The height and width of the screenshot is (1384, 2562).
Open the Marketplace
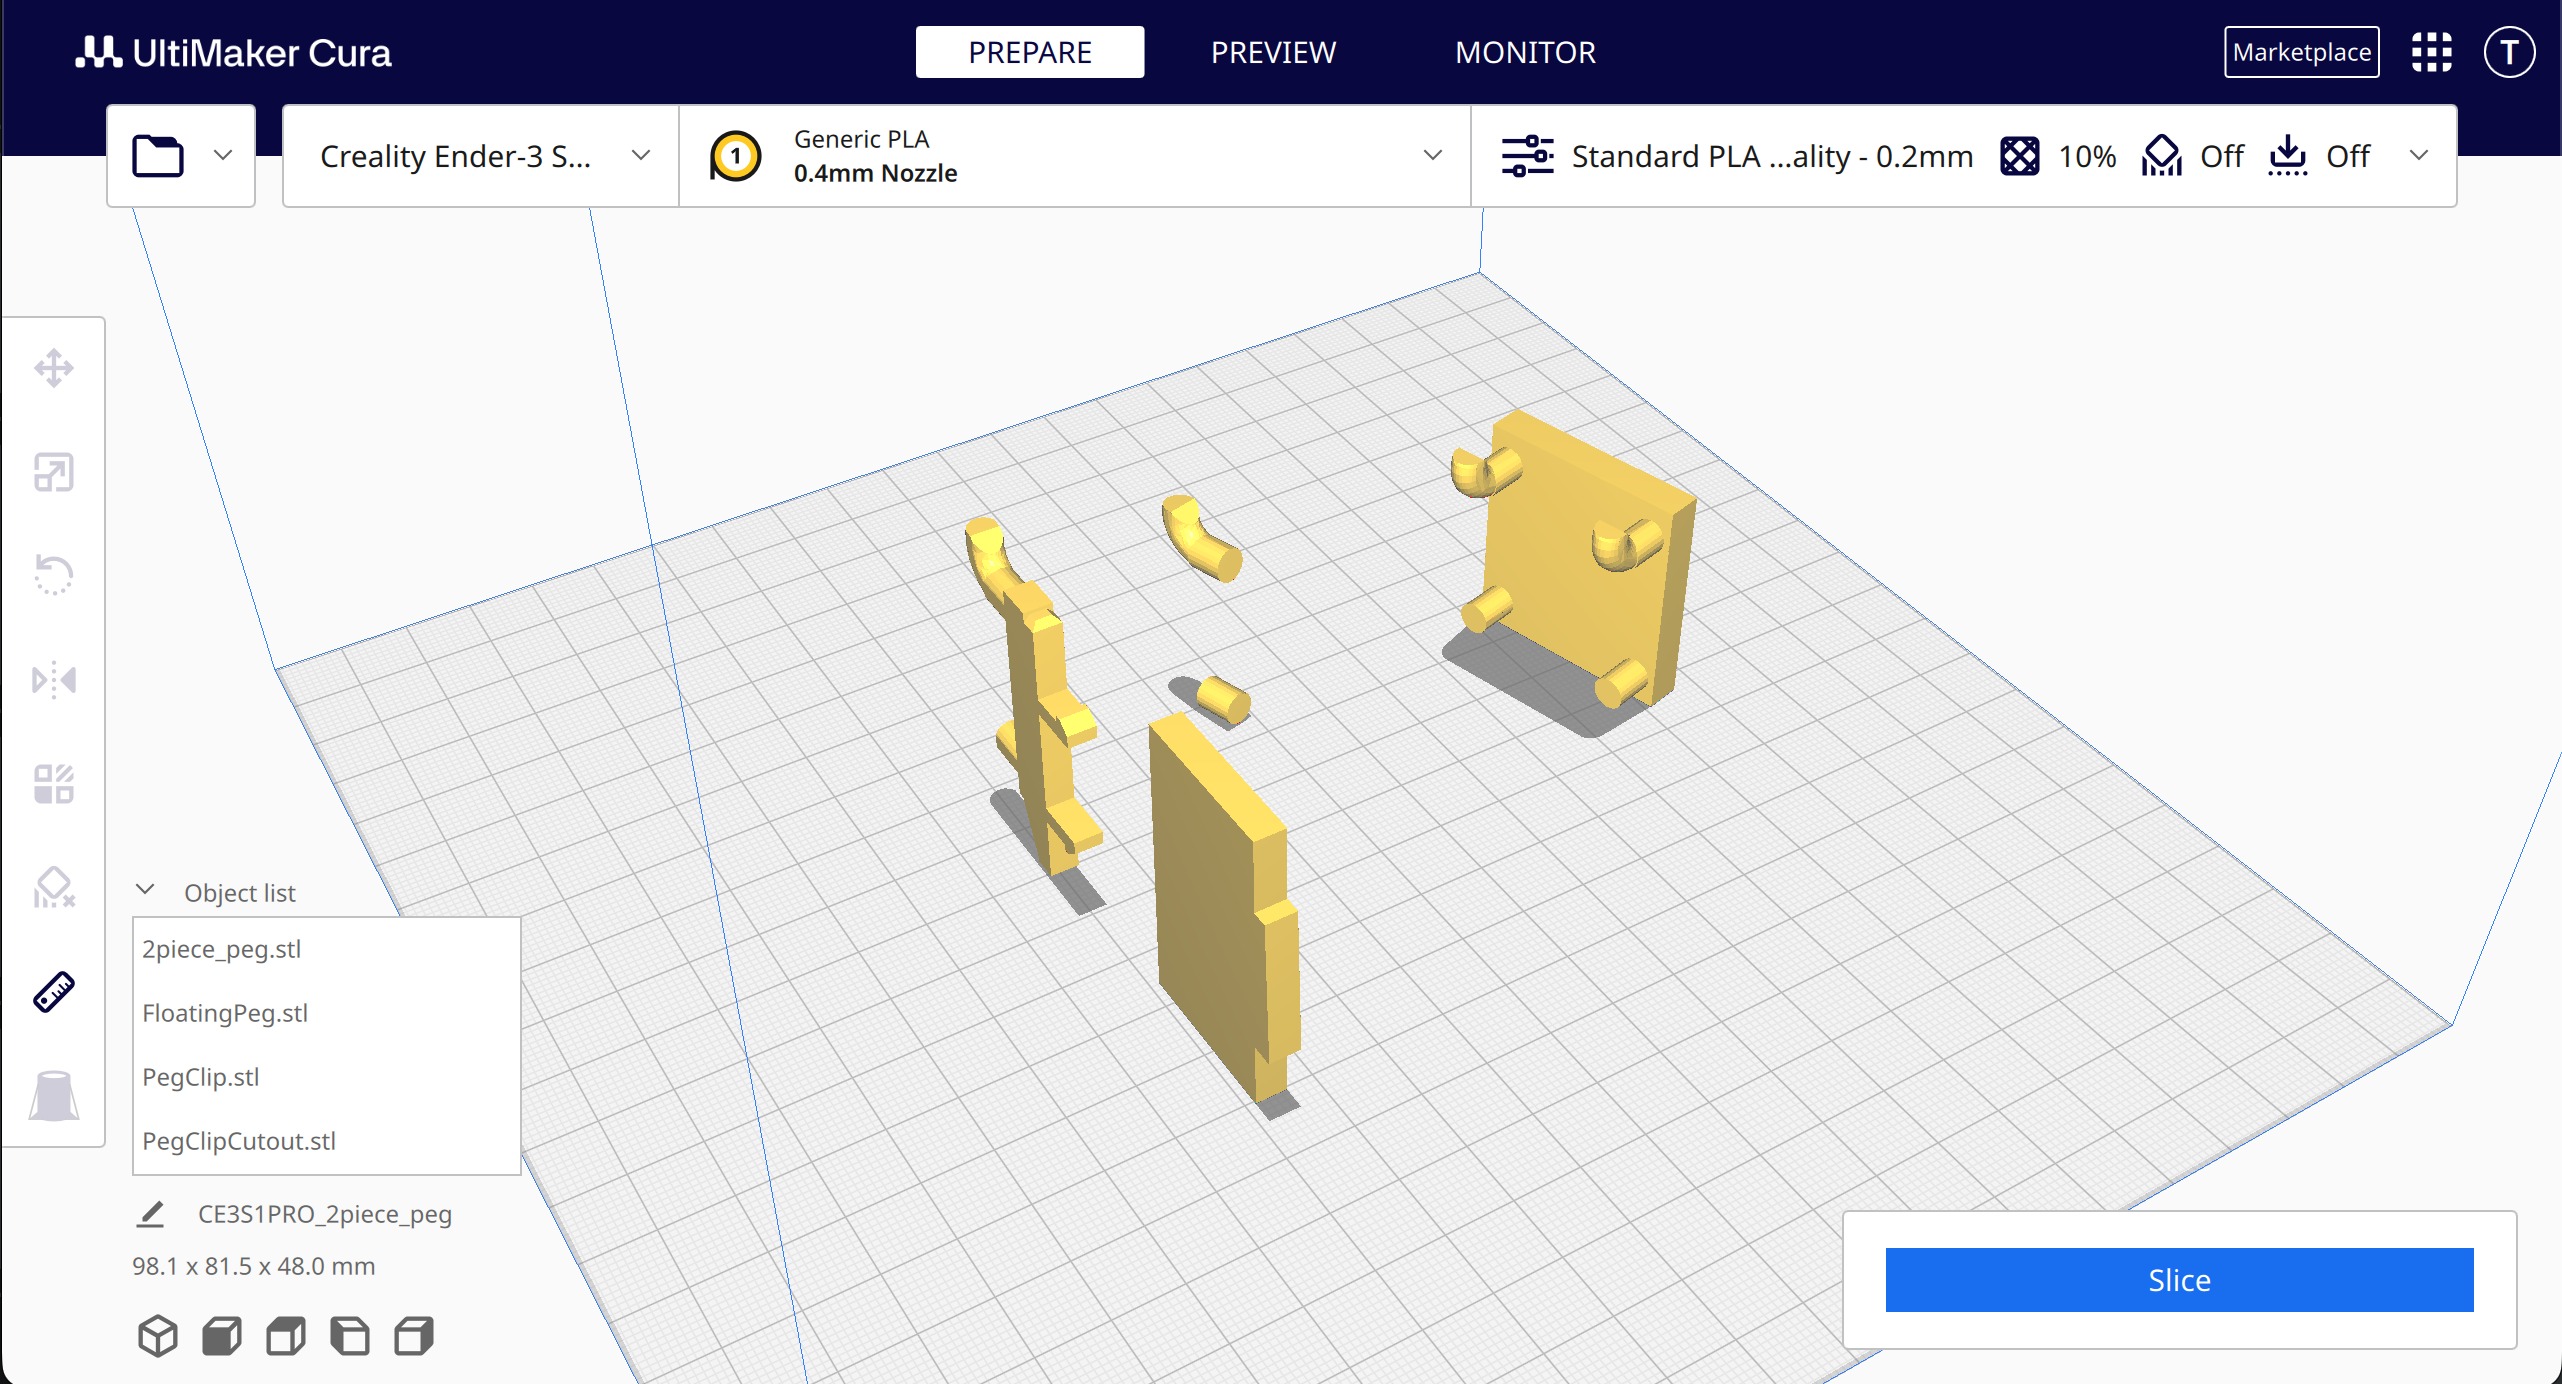point(2301,52)
